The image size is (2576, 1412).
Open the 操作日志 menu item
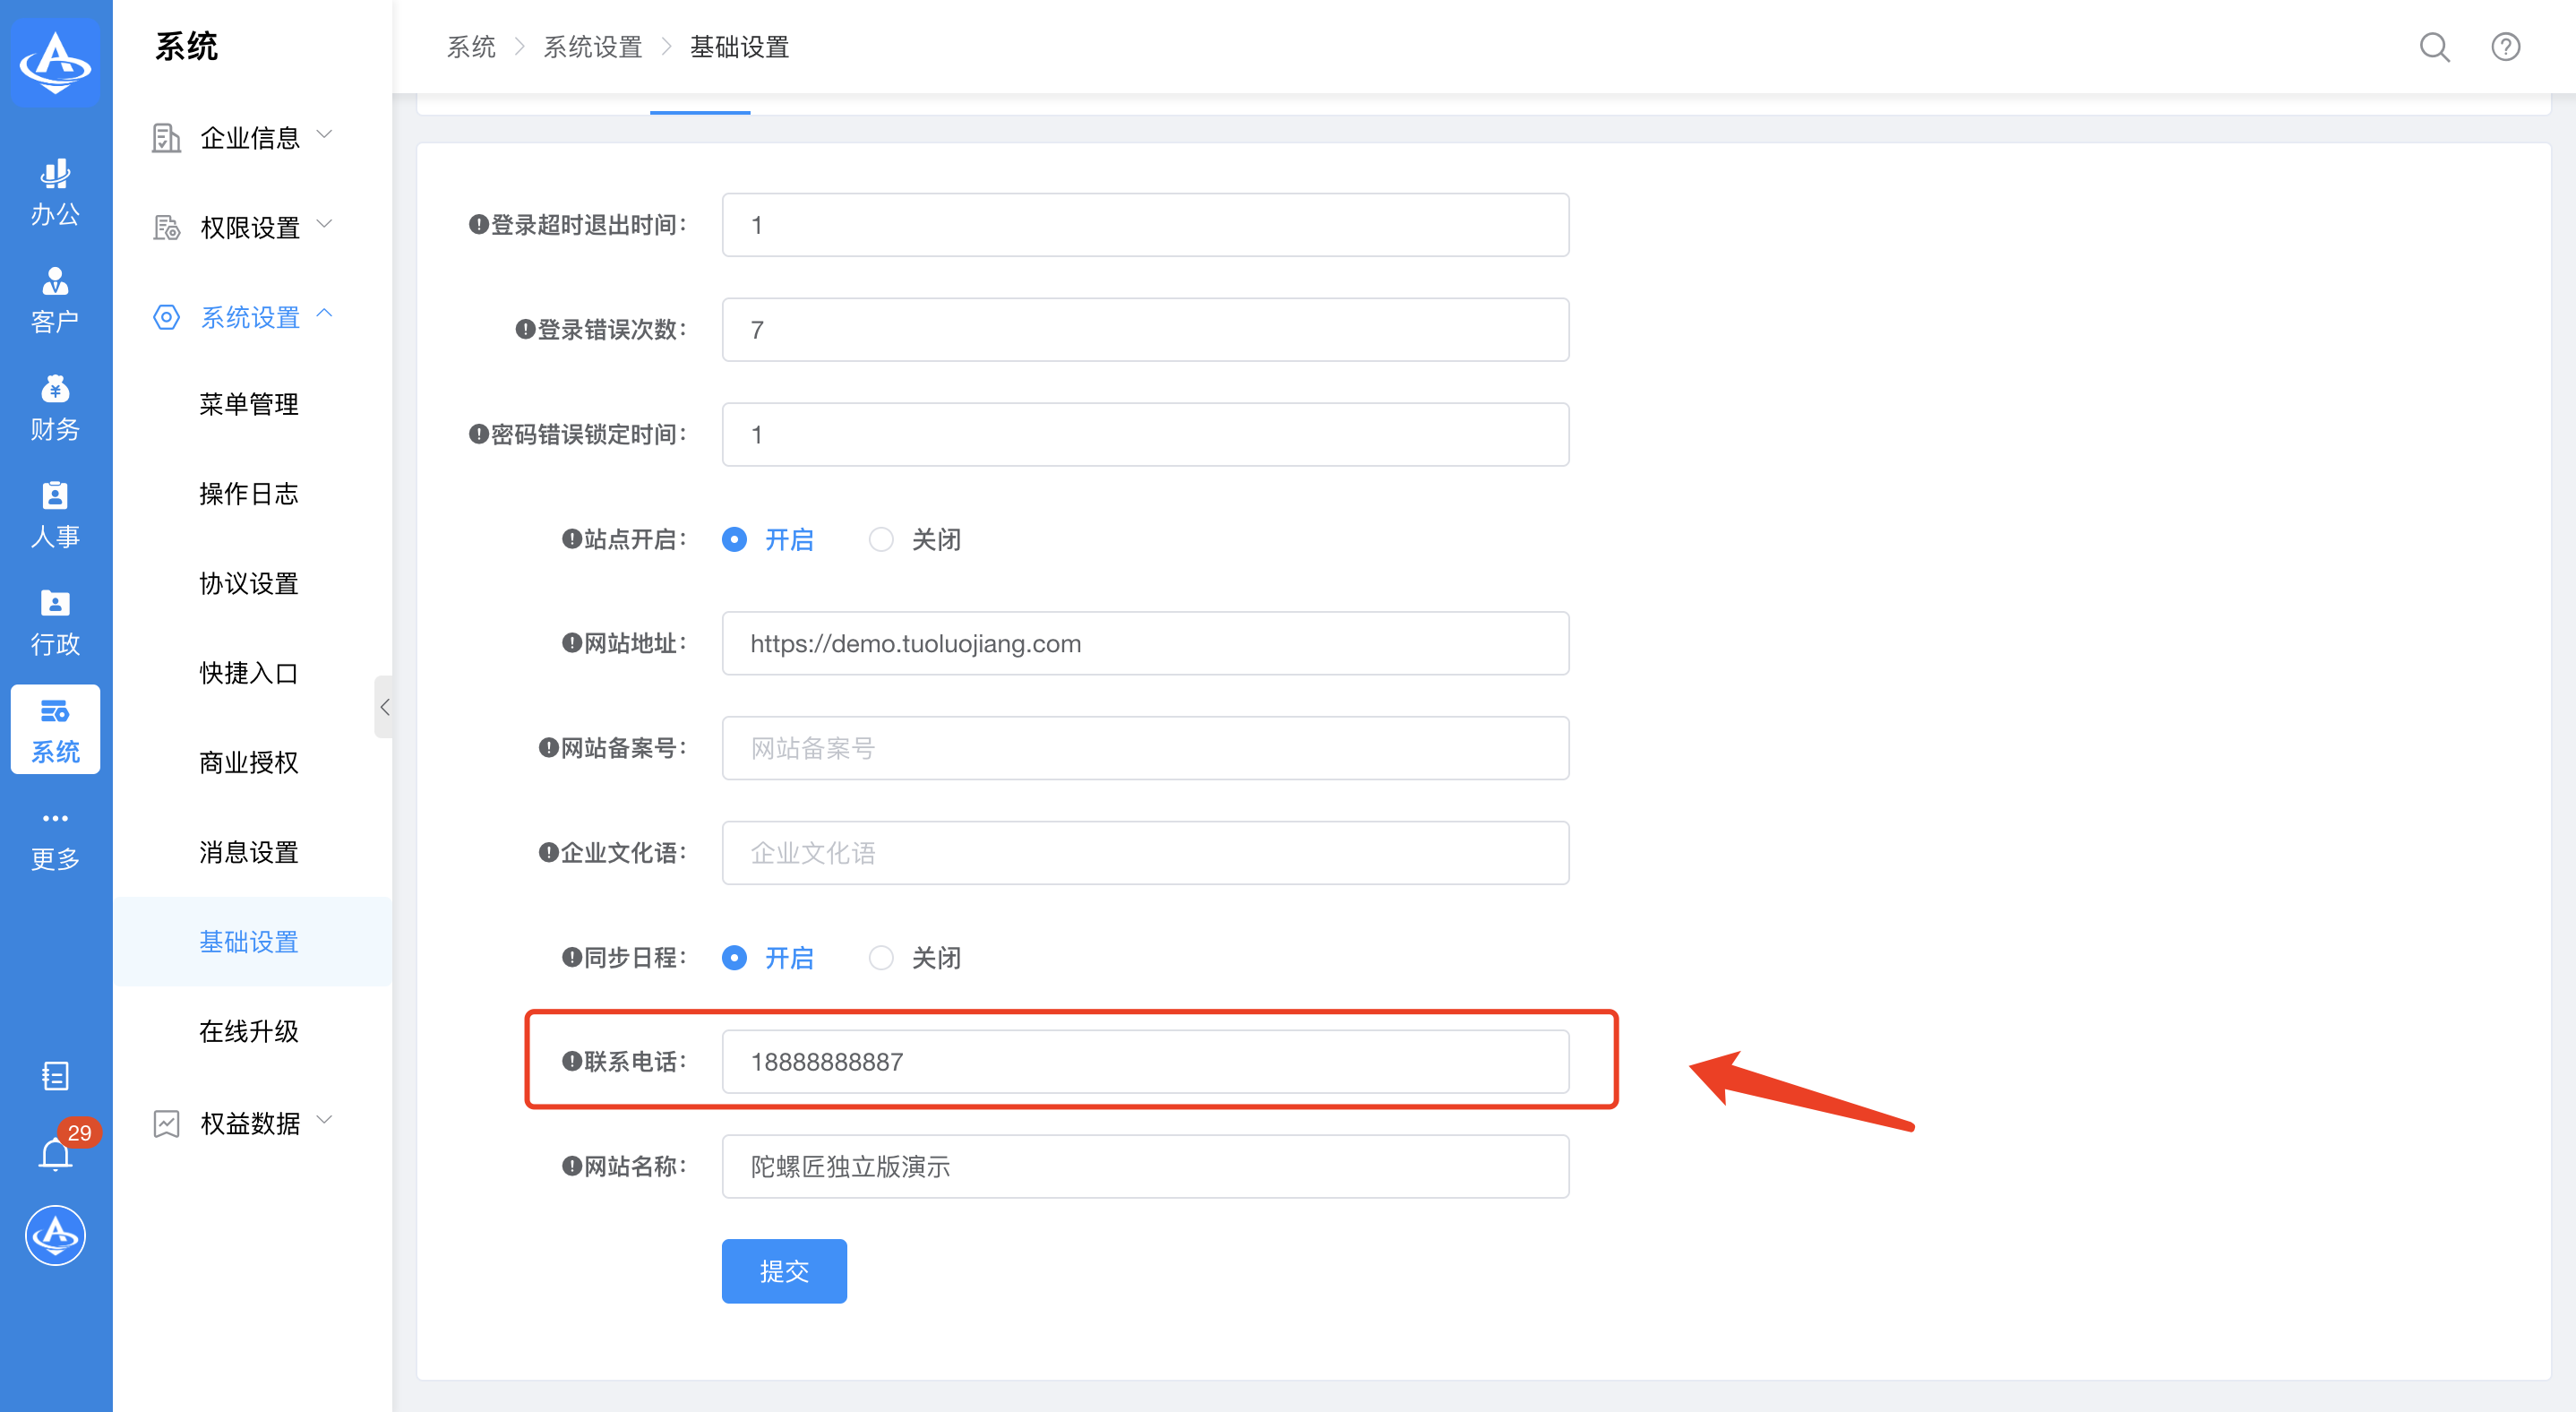248,494
